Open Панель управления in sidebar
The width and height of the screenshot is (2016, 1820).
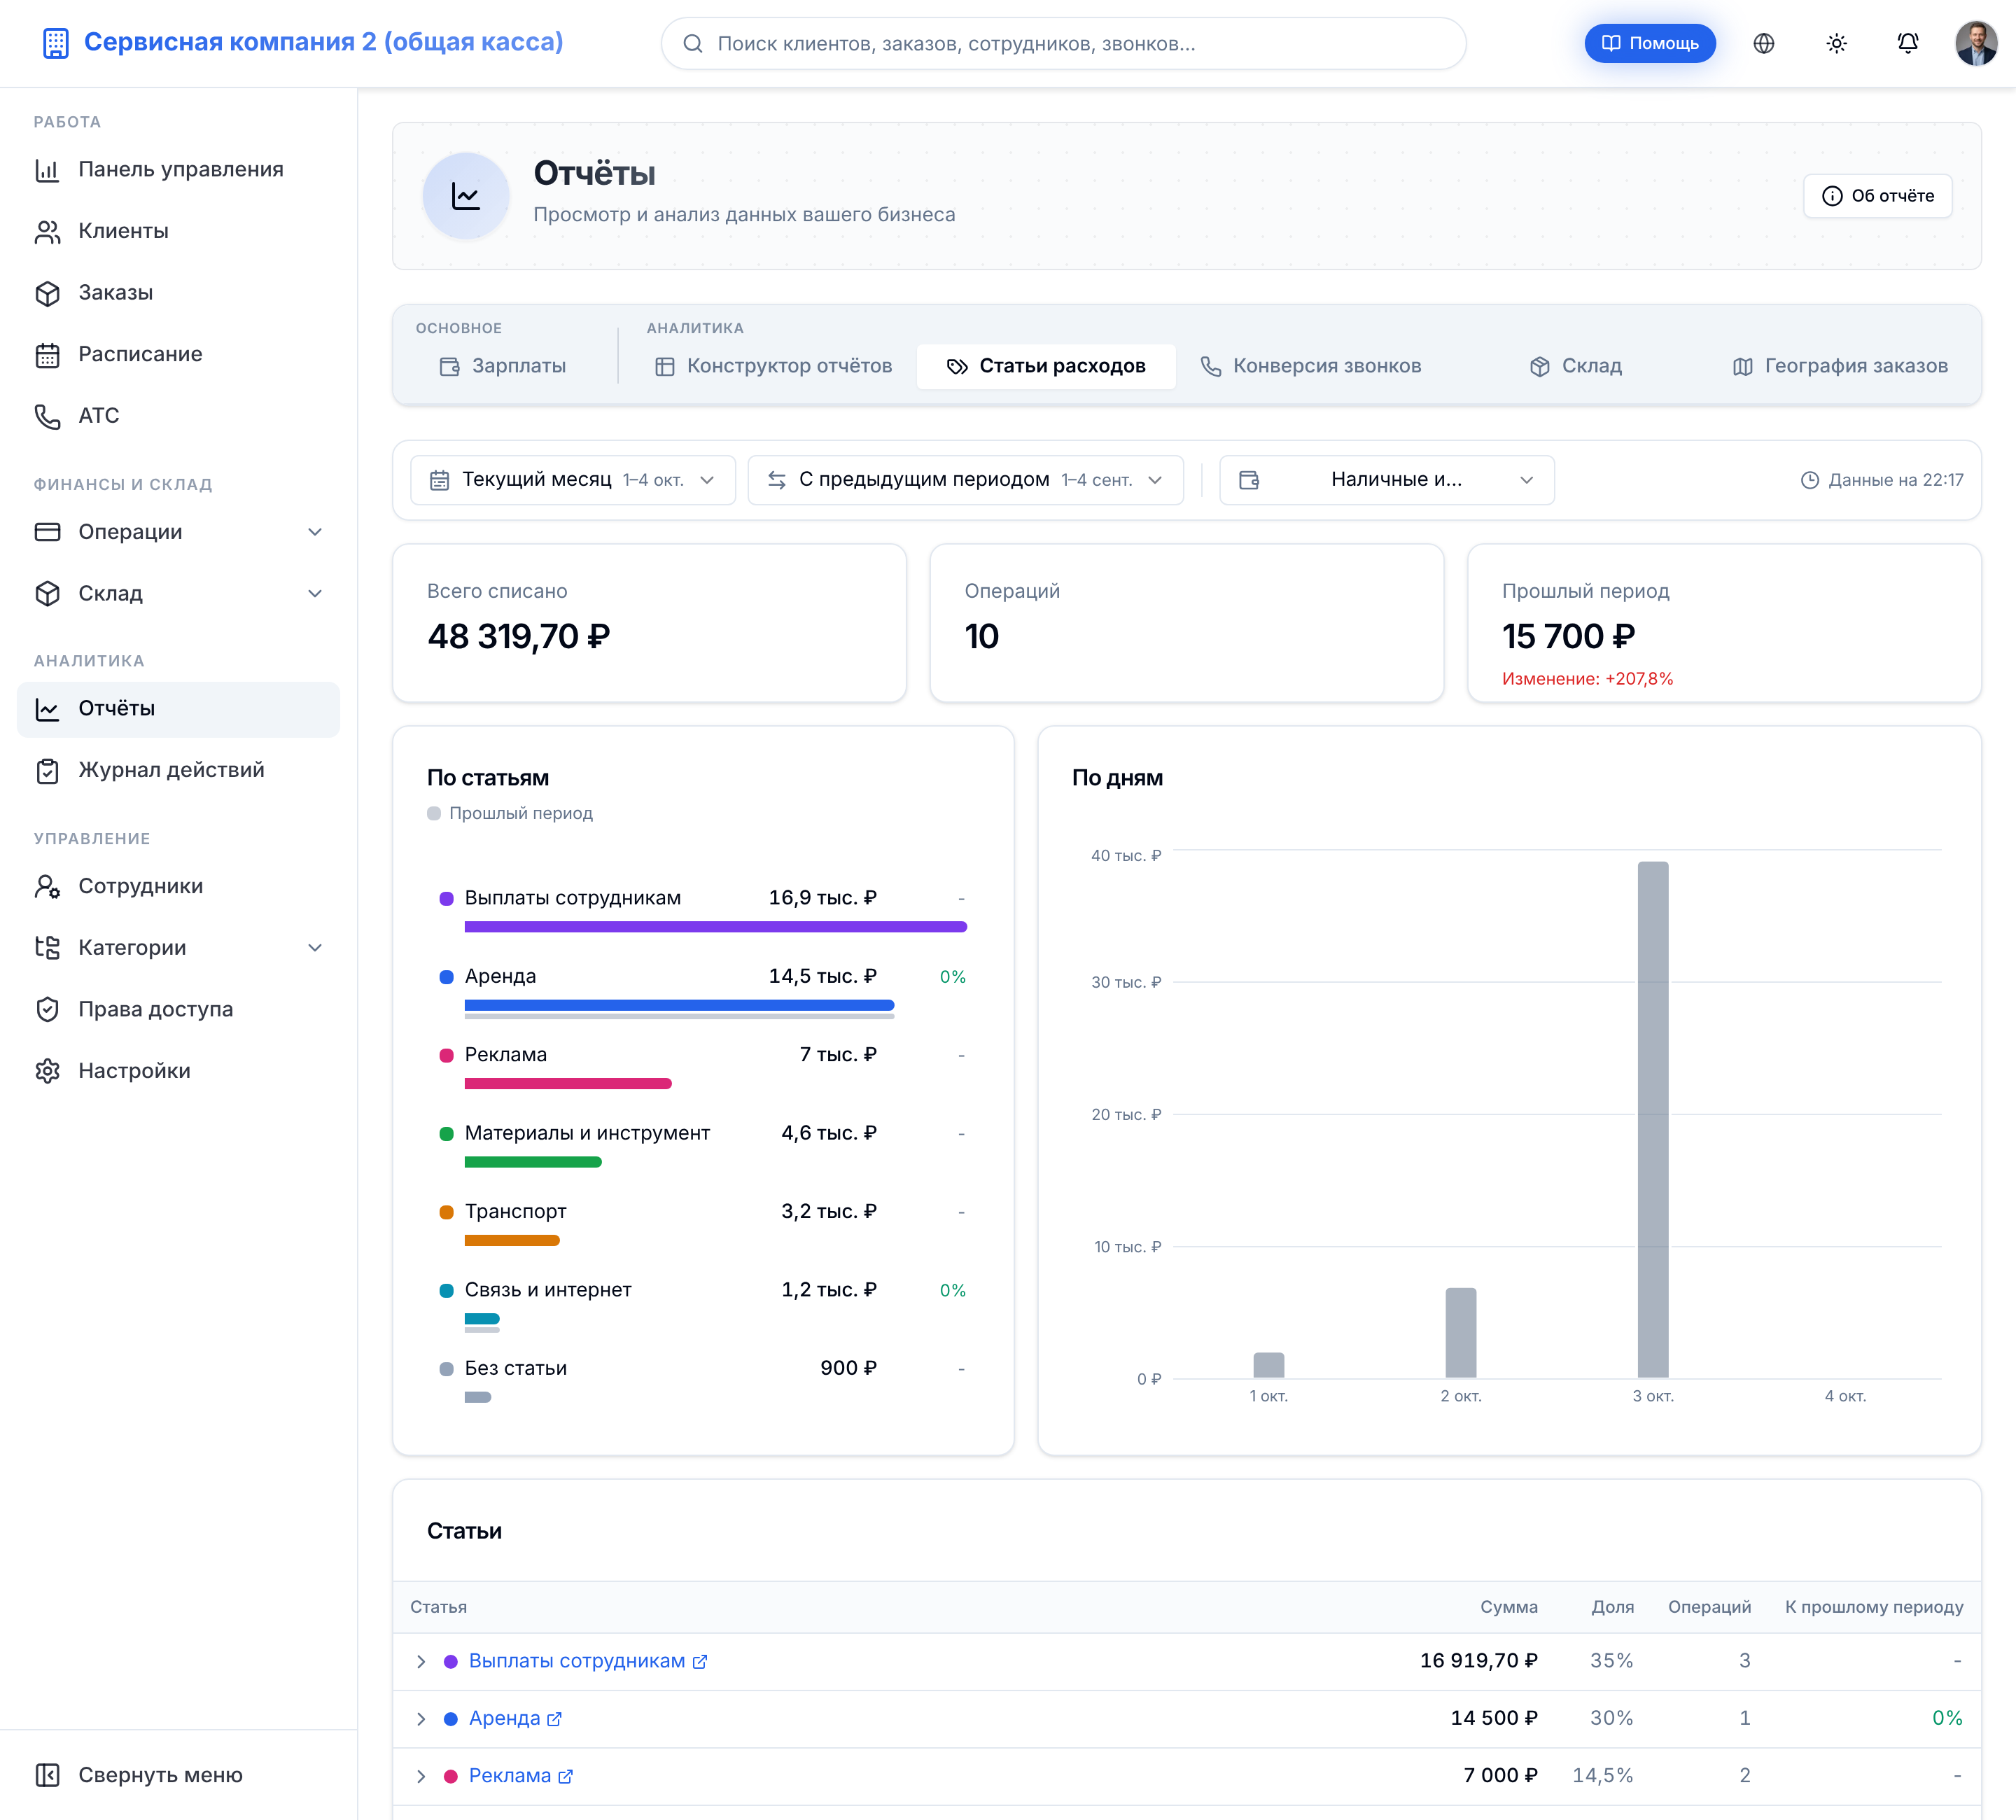[x=178, y=169]
